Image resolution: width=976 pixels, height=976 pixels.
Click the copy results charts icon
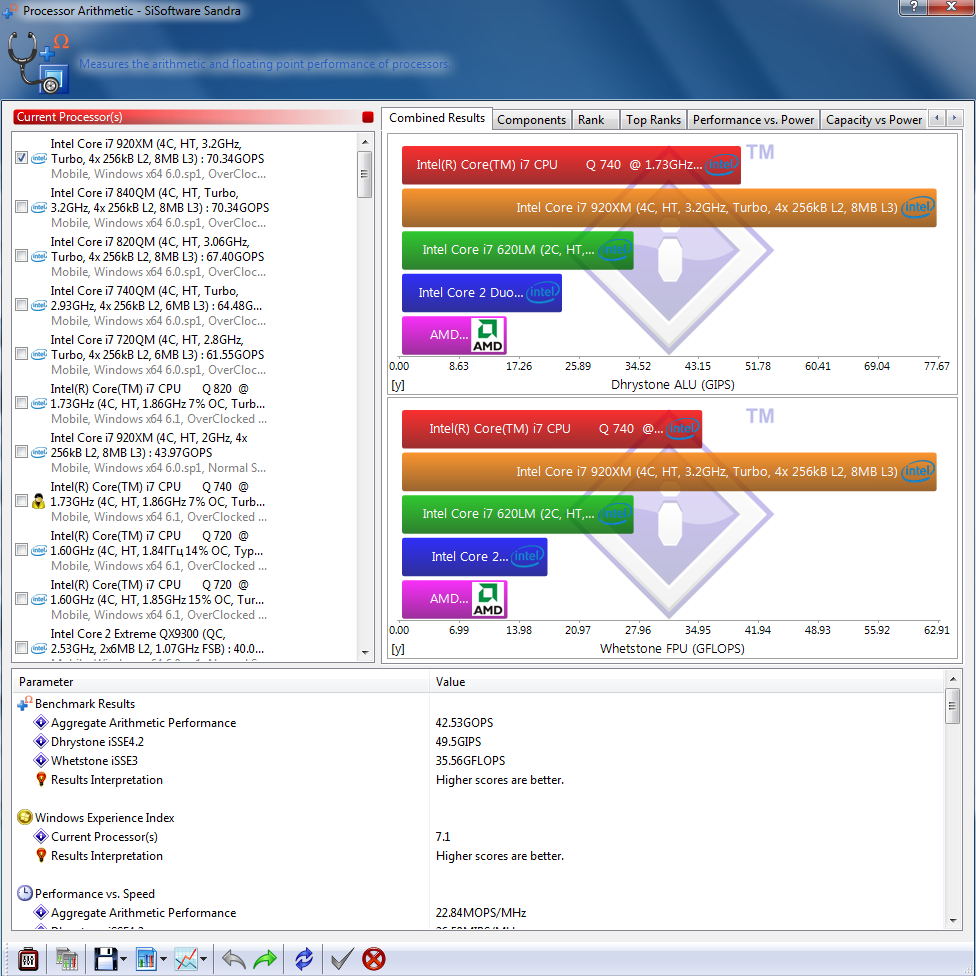pos(67,959)
